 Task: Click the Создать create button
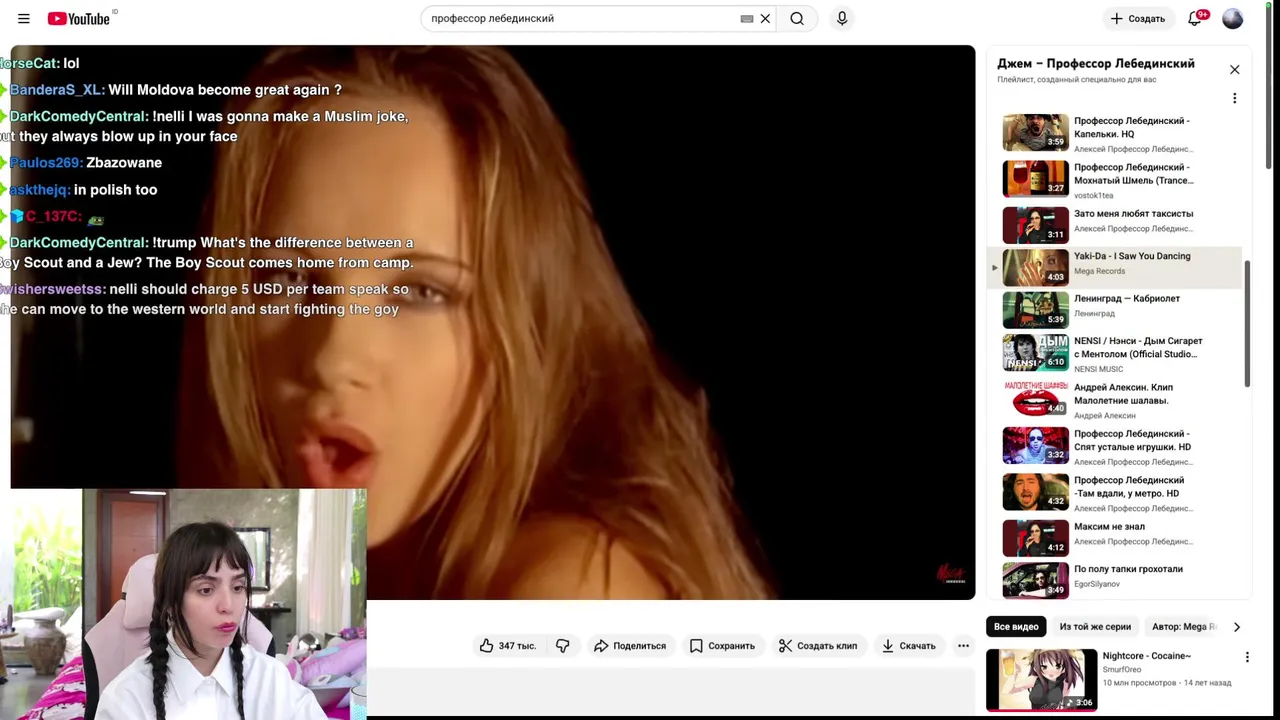tap(1137, 18)
